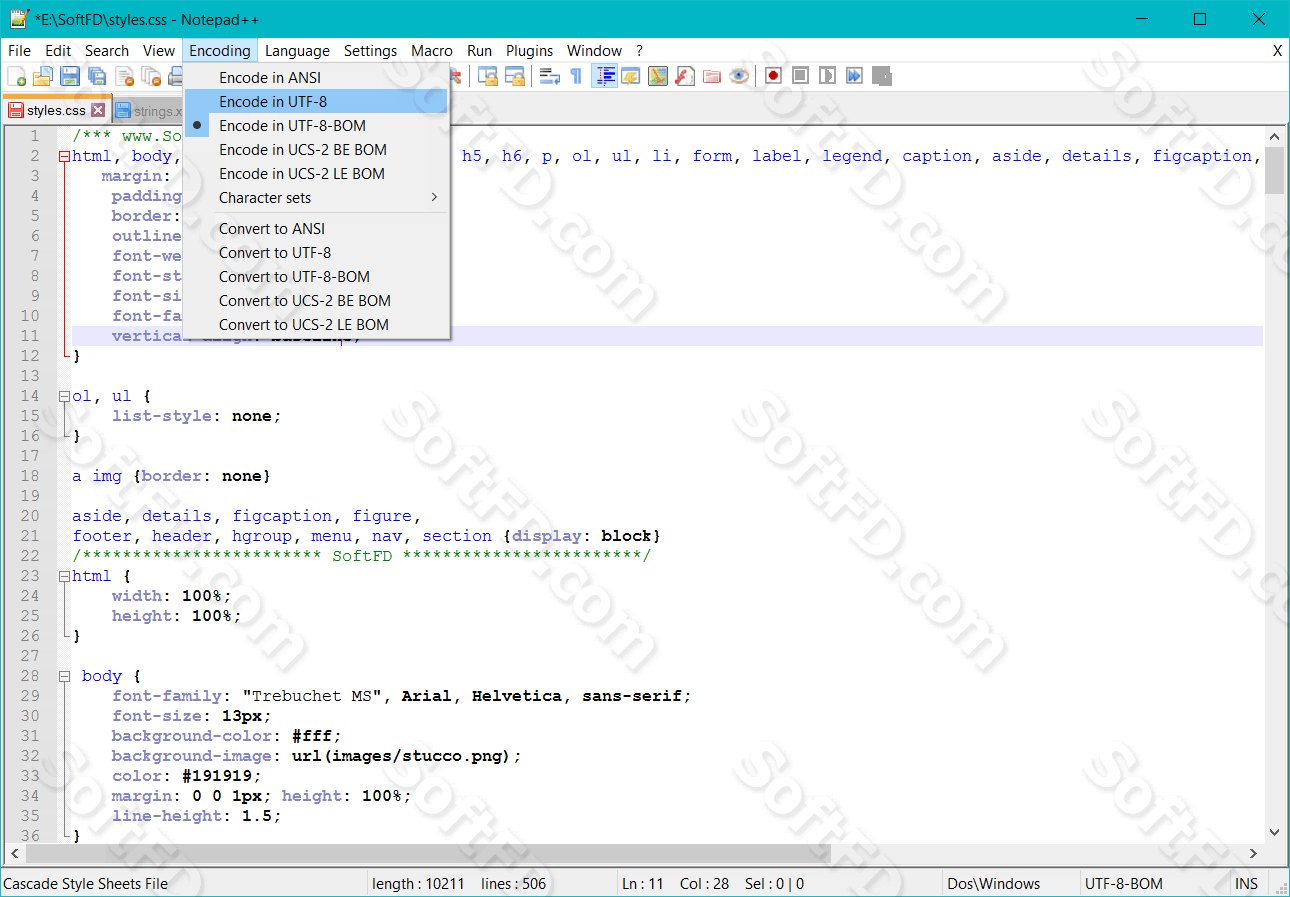Viewport: 1290px width, 897px height.
Task: Select Encode in UTF-8
Action: click(317, 101)
